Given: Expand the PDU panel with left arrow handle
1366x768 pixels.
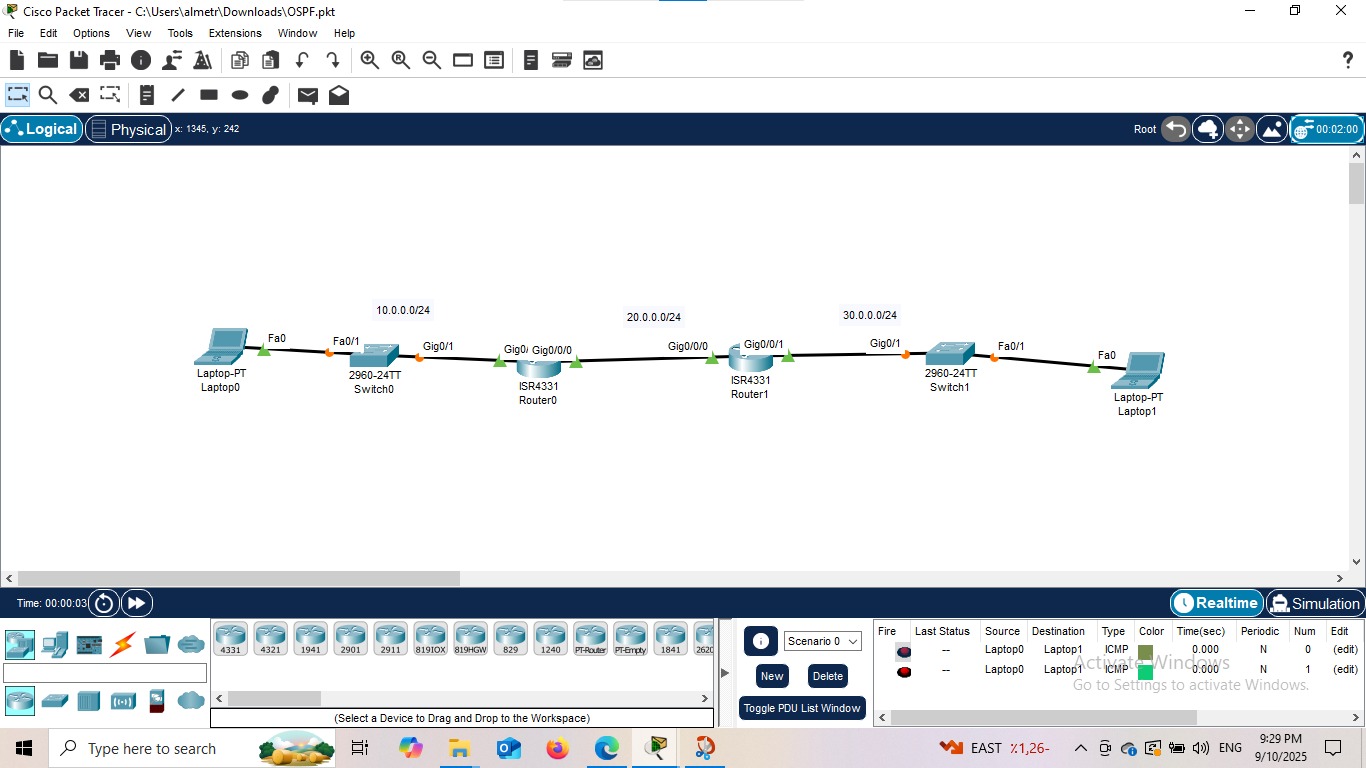Looking at the screenshot, I should pos(726,673).
